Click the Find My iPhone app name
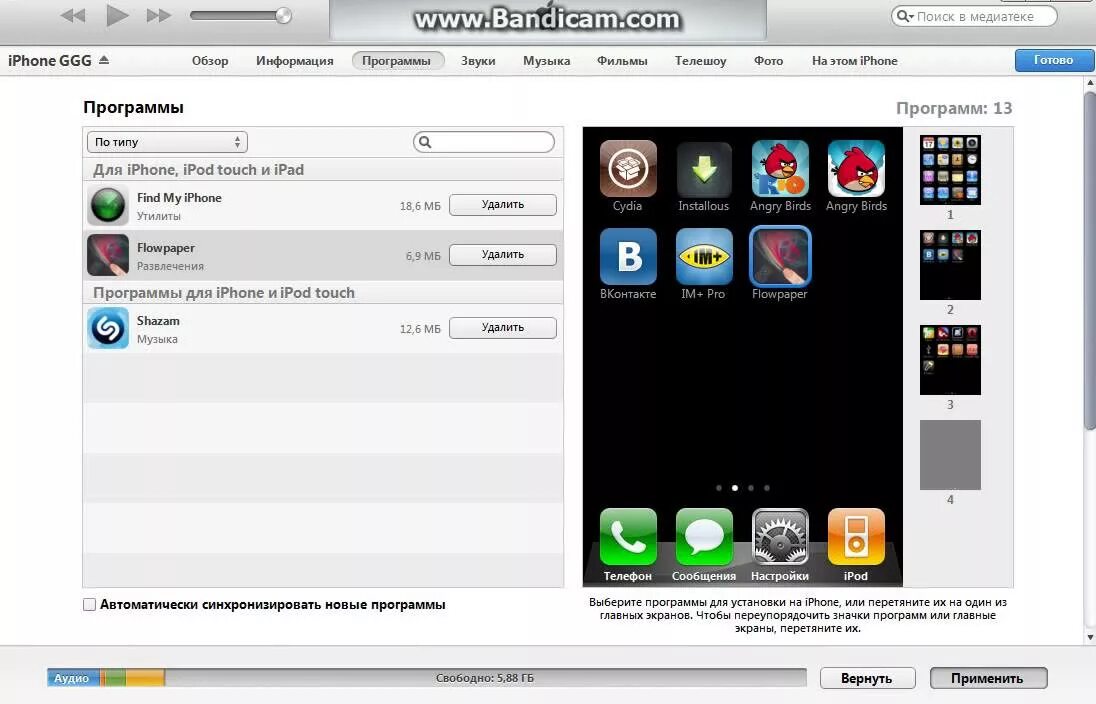1096x704 pixels. (179, 198)
